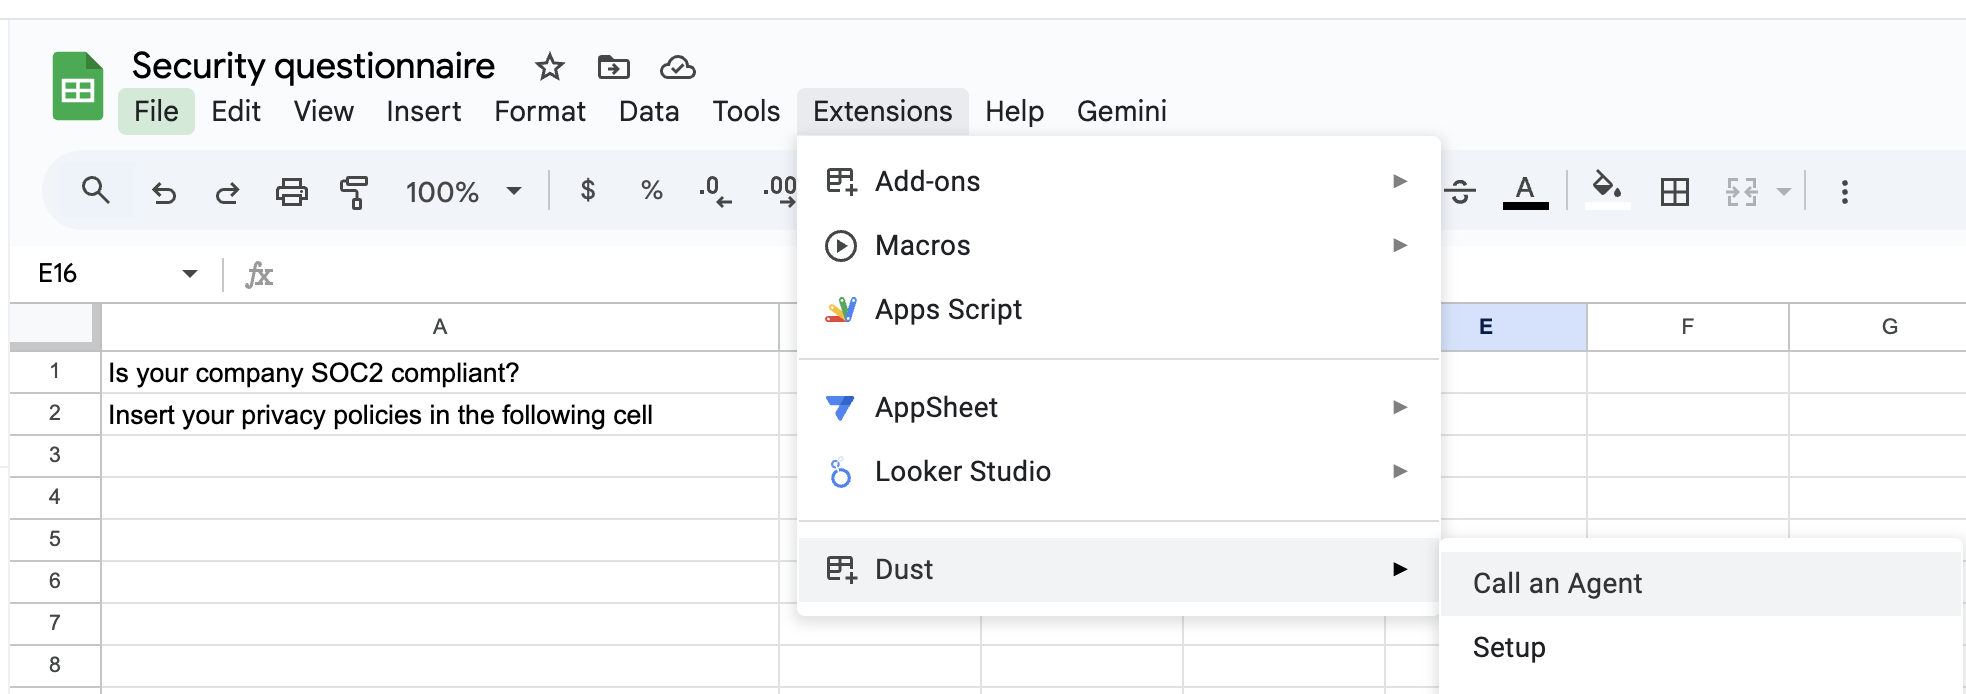Select column F header
The height and width of the screenshot is (694, 1966).
[x=1688, y=327]
